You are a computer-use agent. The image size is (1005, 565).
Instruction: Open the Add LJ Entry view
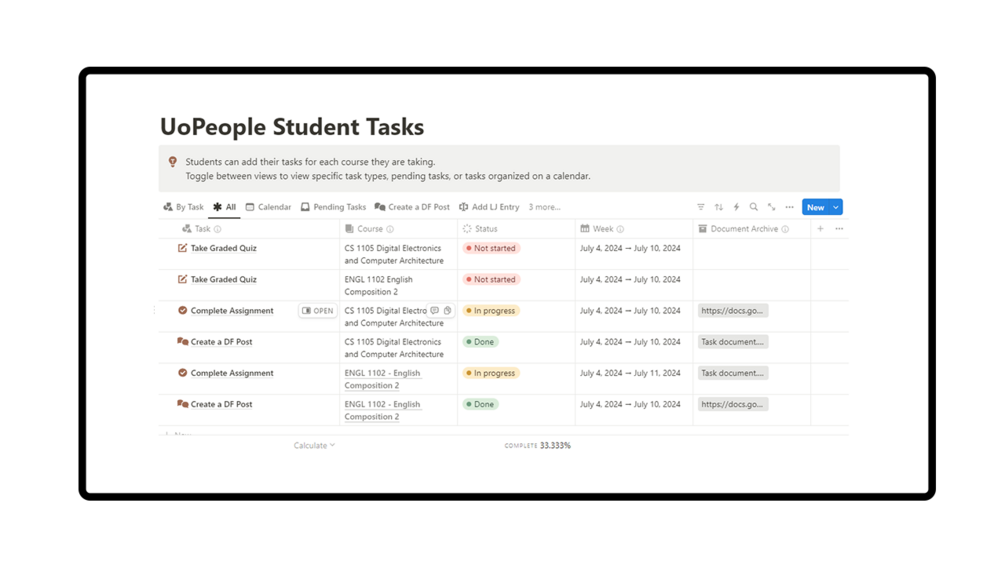click(489, 207)
